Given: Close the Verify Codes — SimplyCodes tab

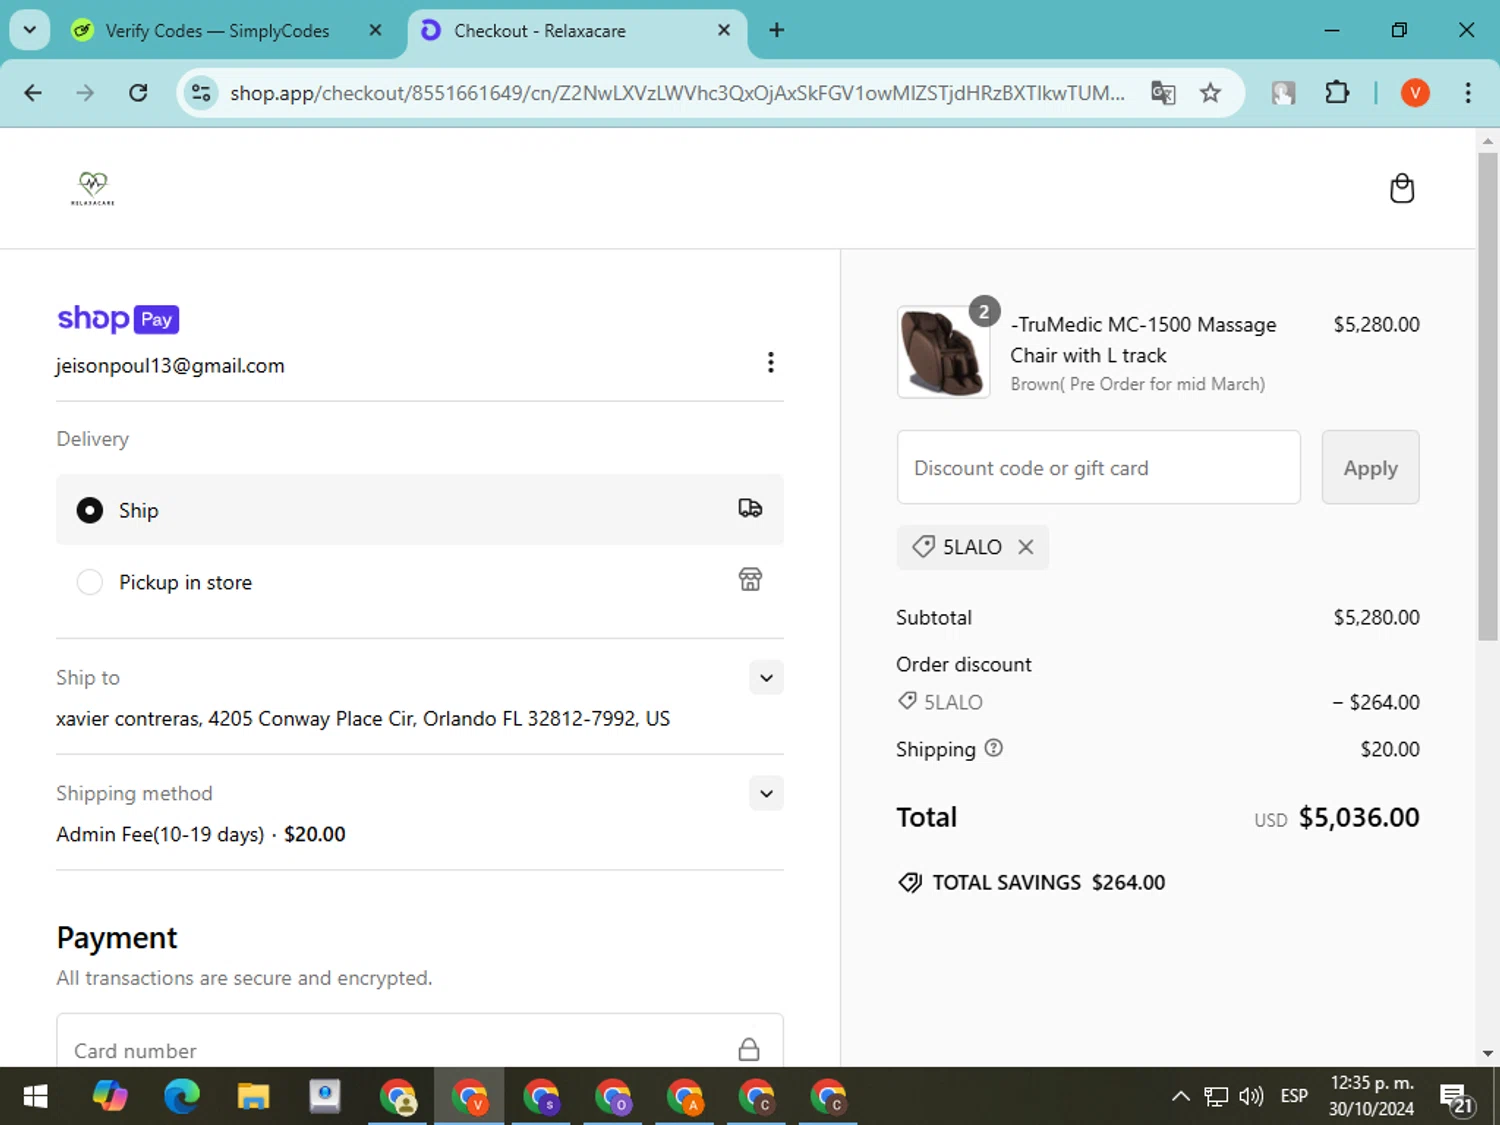Looking at the screenshot, I should tap(375, 30).
